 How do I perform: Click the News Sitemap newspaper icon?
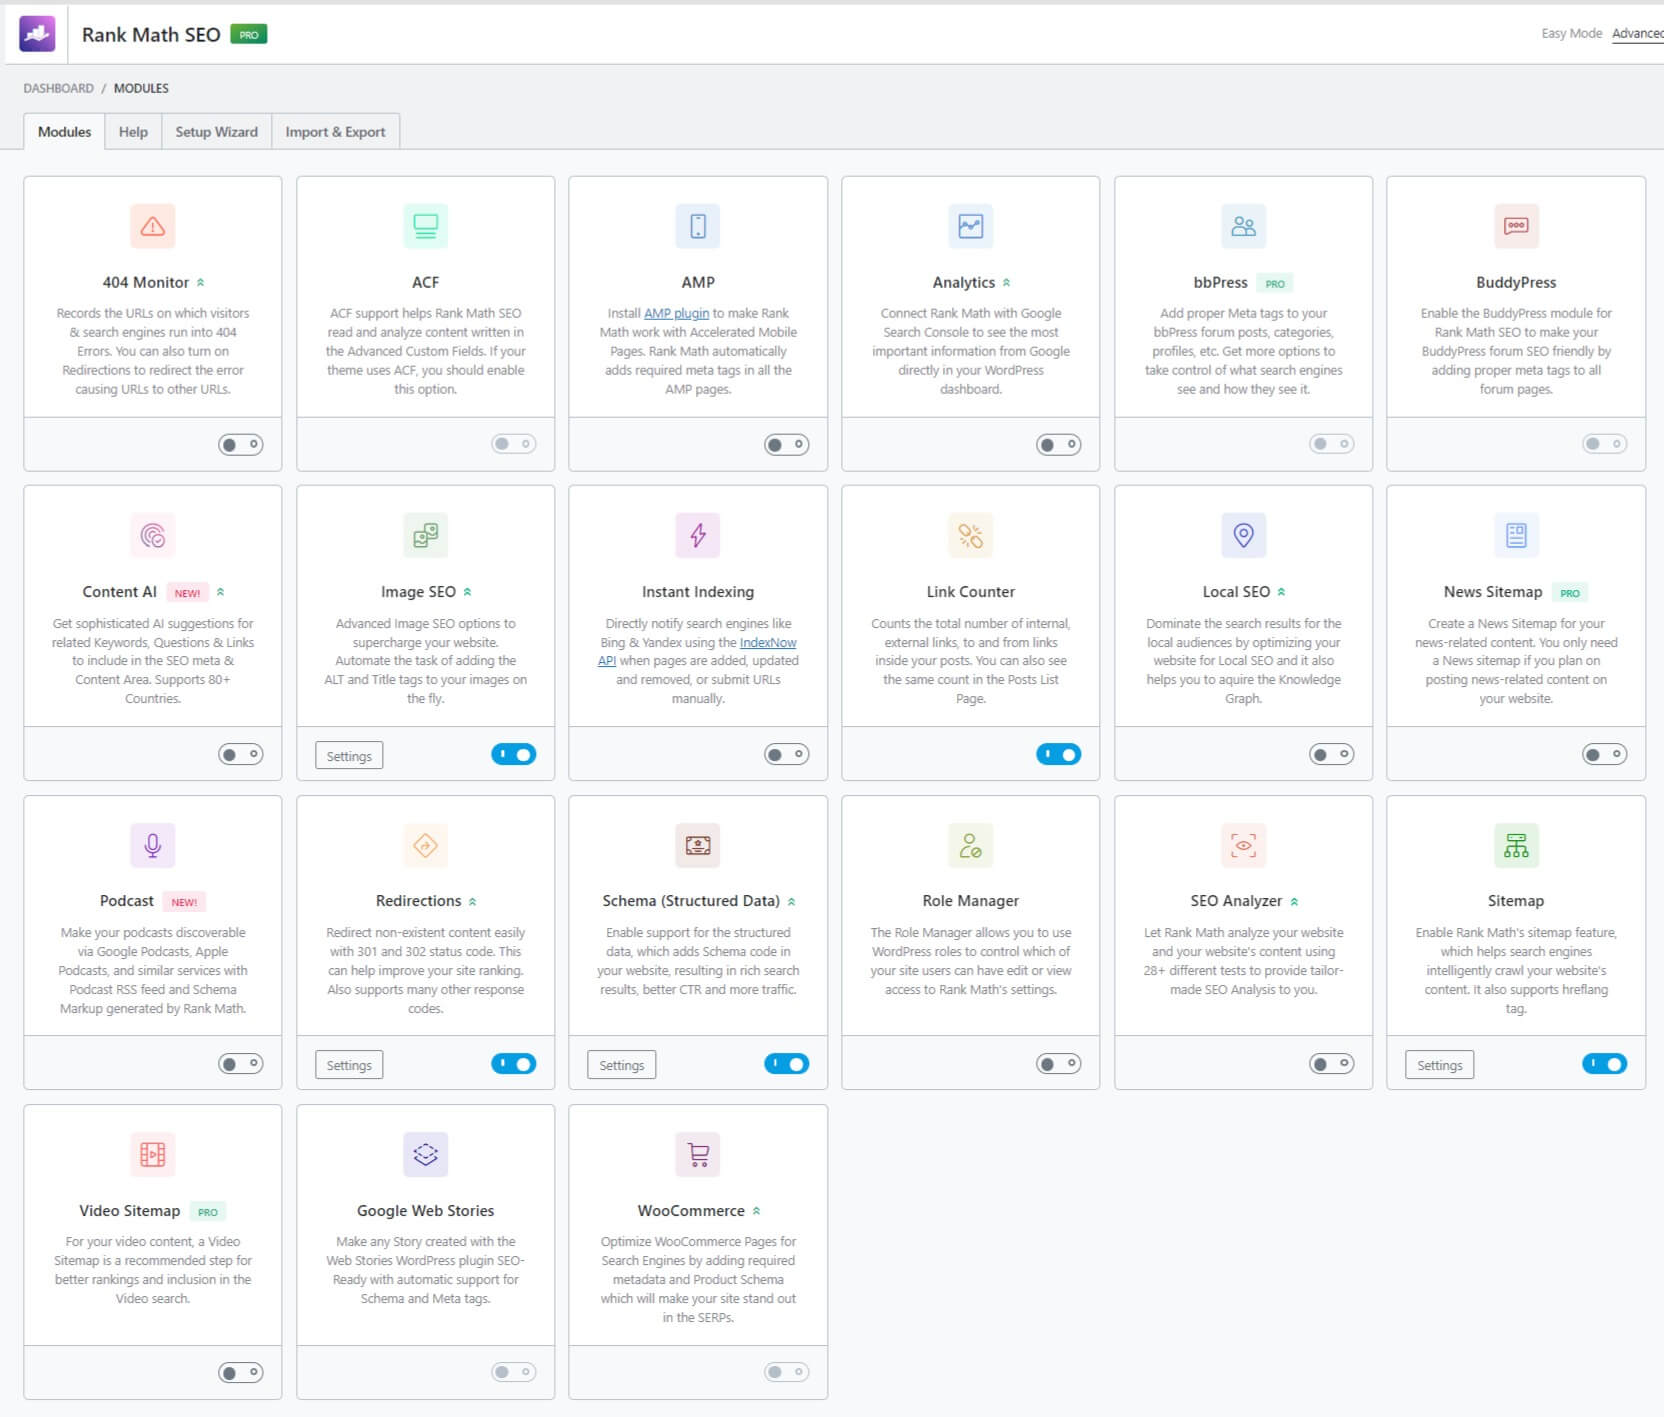1516,536
